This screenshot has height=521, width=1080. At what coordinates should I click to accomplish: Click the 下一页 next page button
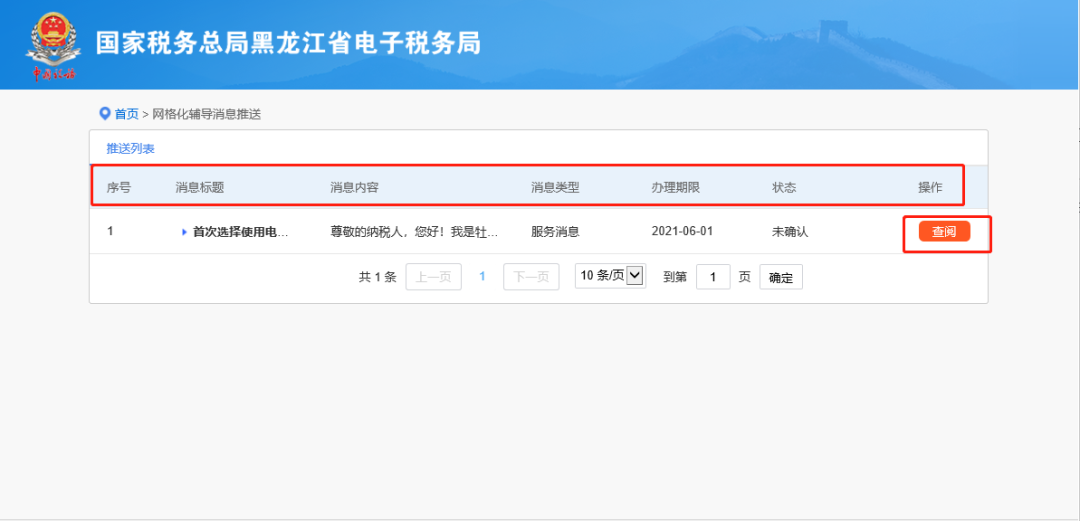pos(531,277)
